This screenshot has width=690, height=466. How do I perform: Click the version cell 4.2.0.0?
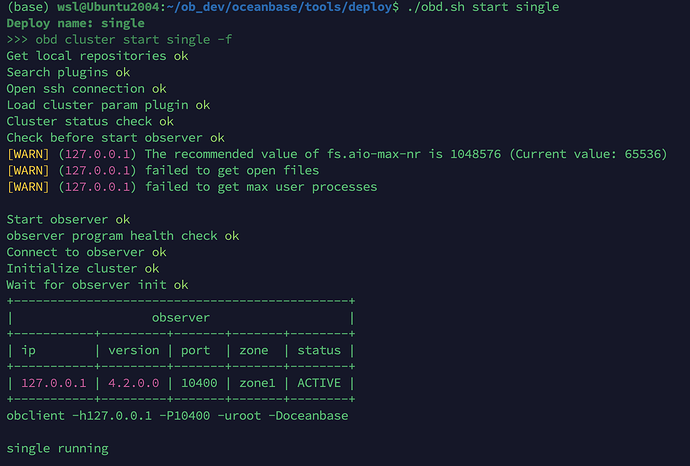134,383
